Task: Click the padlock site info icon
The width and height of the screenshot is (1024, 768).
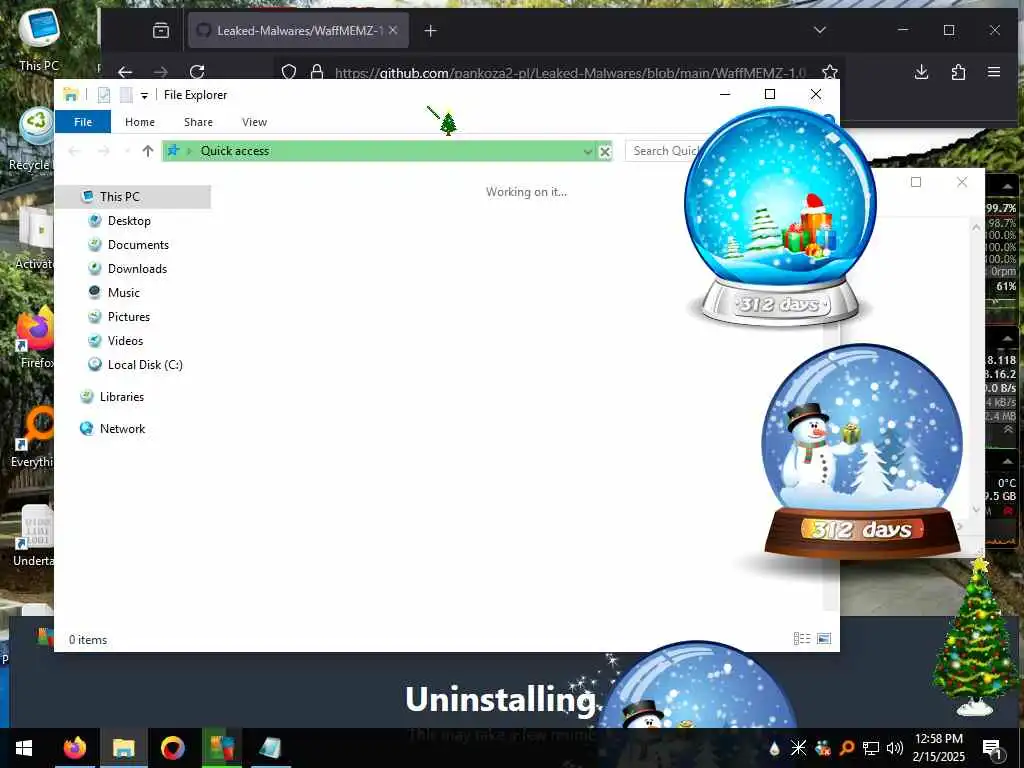Action: (317, 72)
